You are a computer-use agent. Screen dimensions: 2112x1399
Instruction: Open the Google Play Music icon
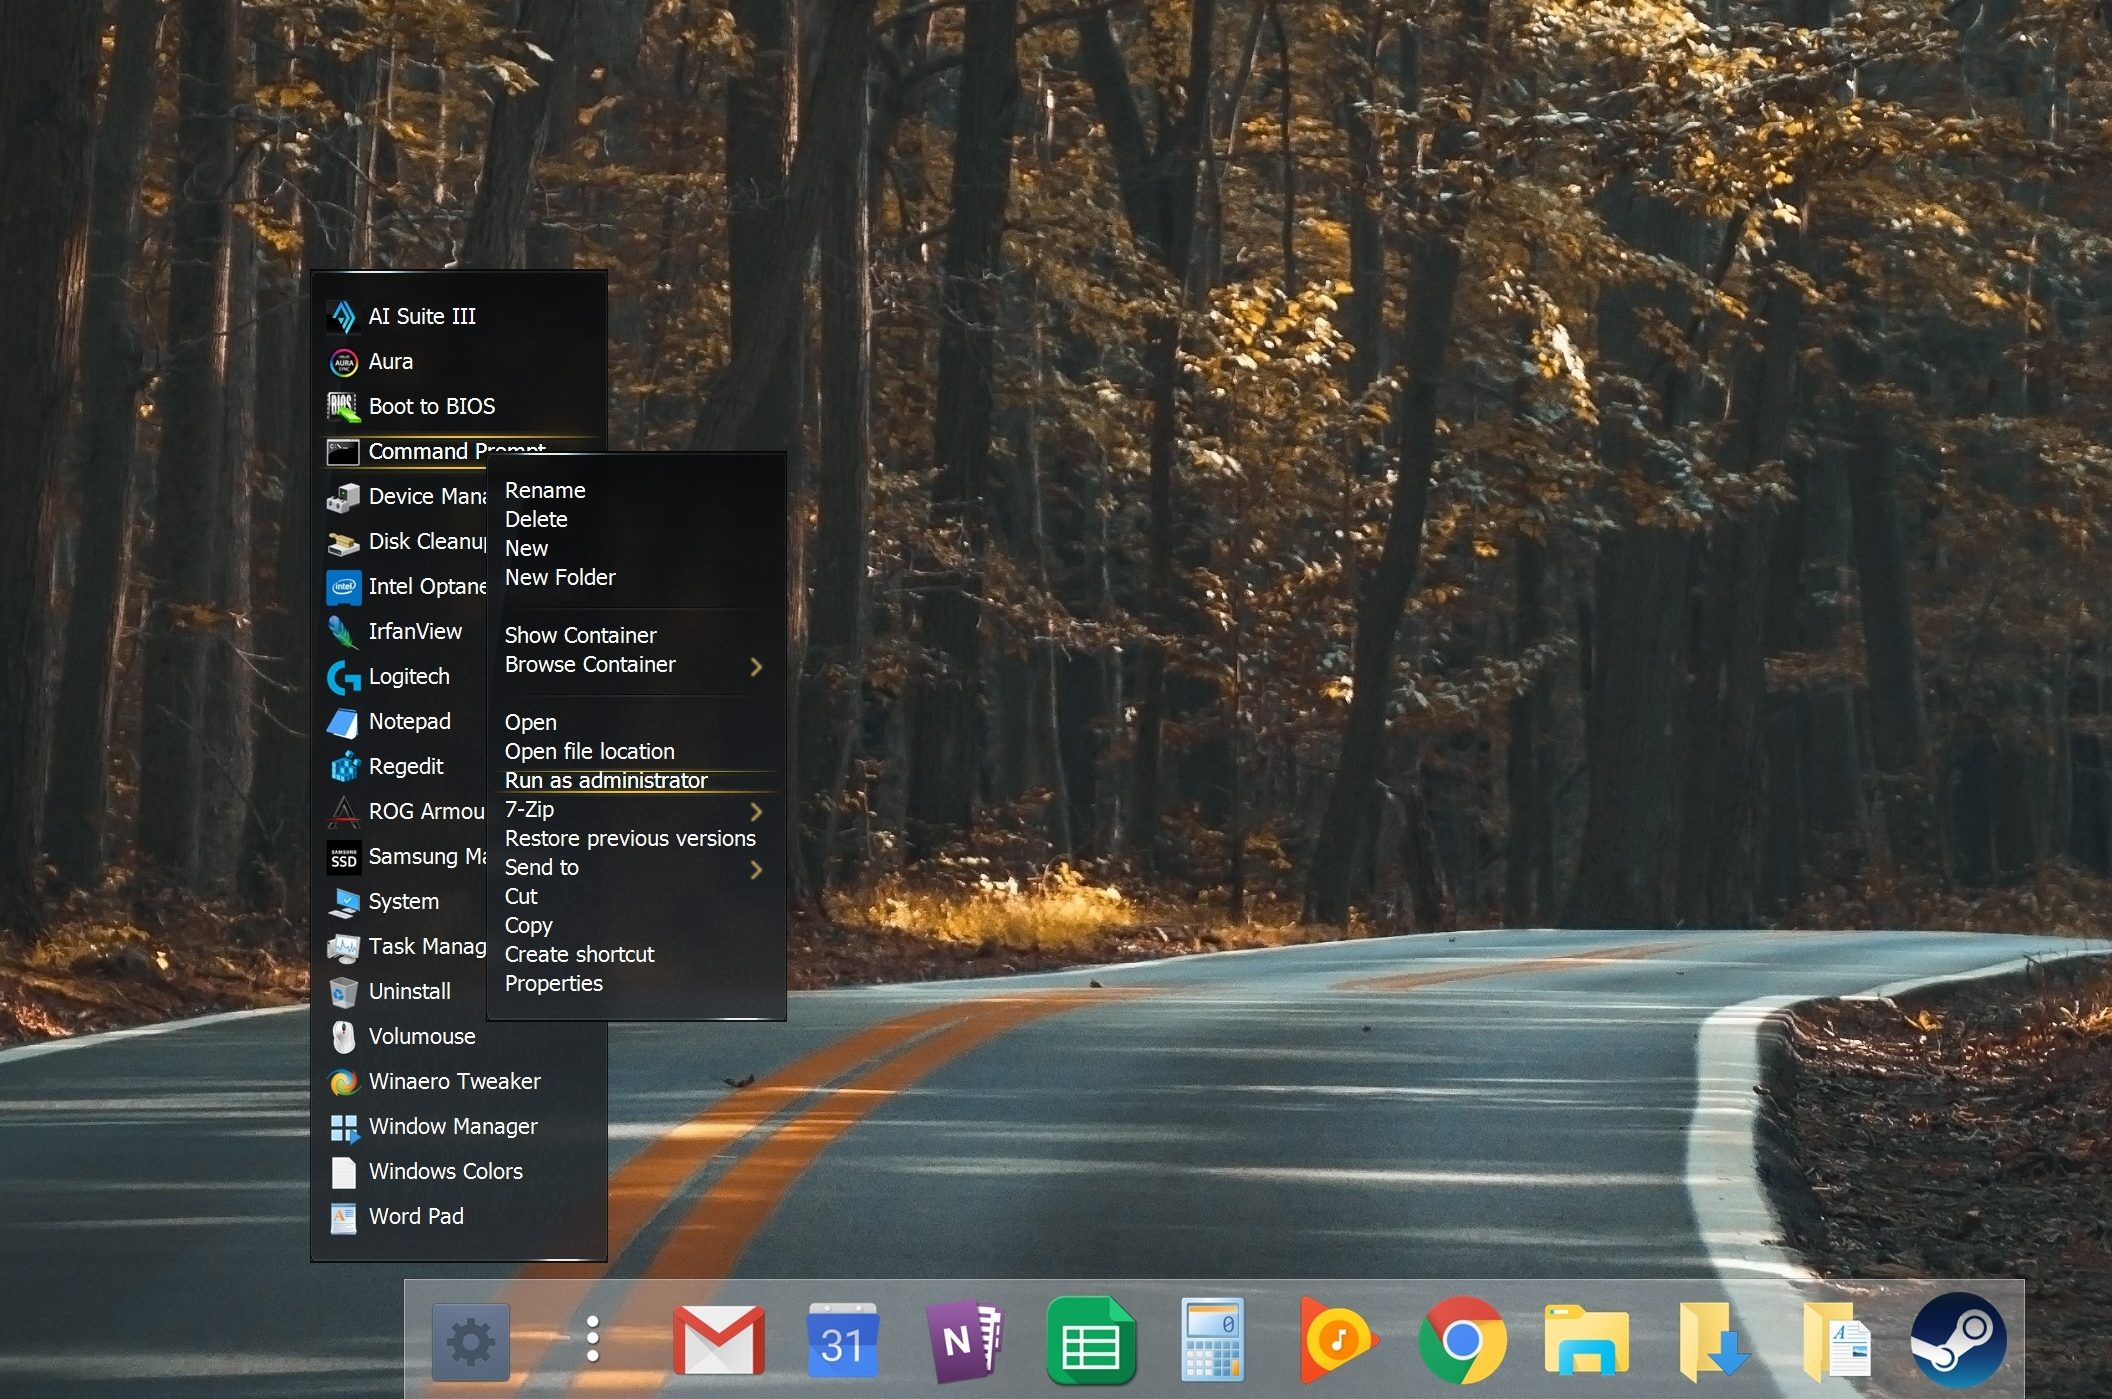pyautogui.click(x=1337, y=1340)
